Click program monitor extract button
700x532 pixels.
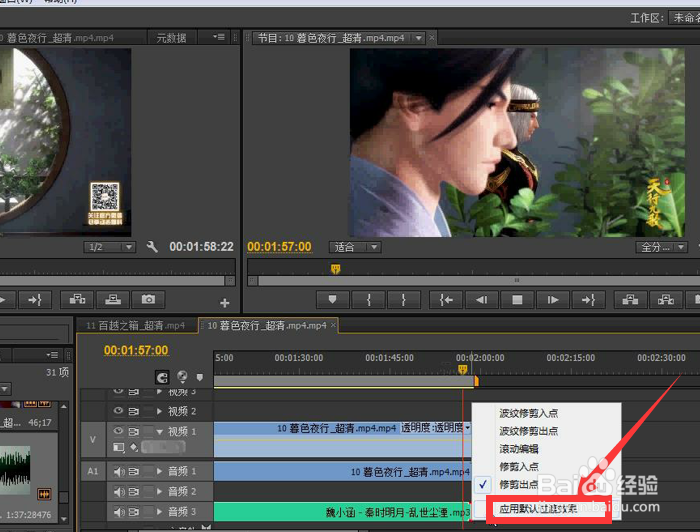pyautogui.click(x=666, y=300)
